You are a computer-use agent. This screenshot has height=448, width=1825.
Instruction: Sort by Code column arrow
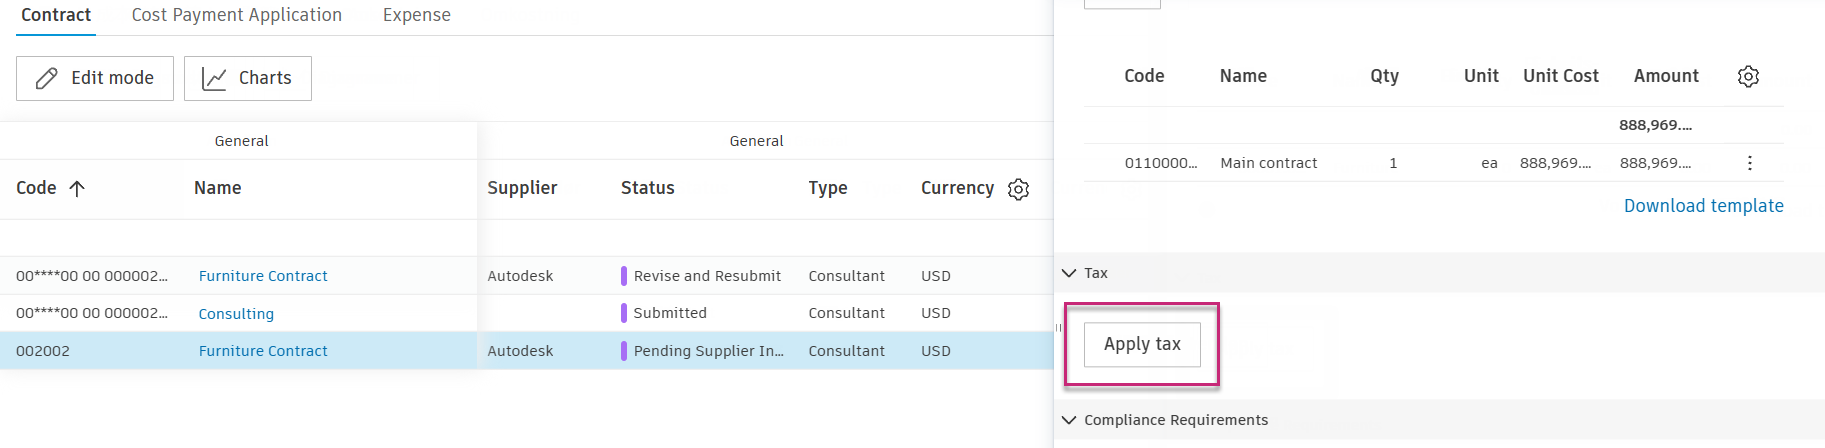[77, 188]
